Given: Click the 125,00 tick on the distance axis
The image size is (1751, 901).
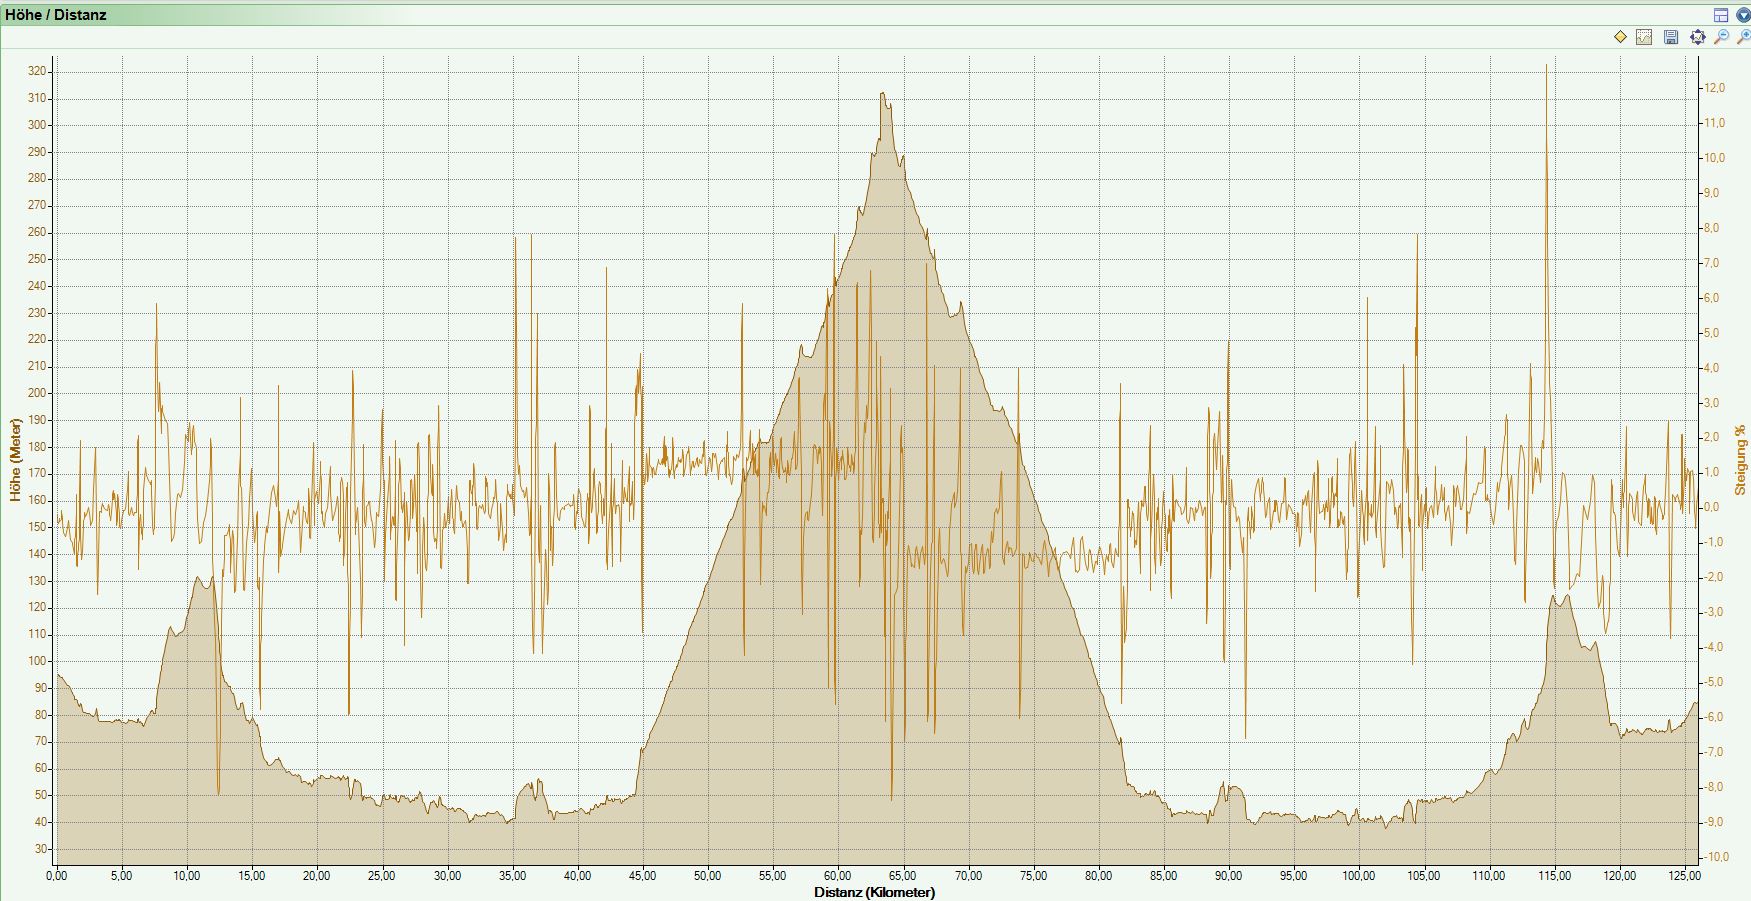Looking at the screenshot, I should [1684, 876].
